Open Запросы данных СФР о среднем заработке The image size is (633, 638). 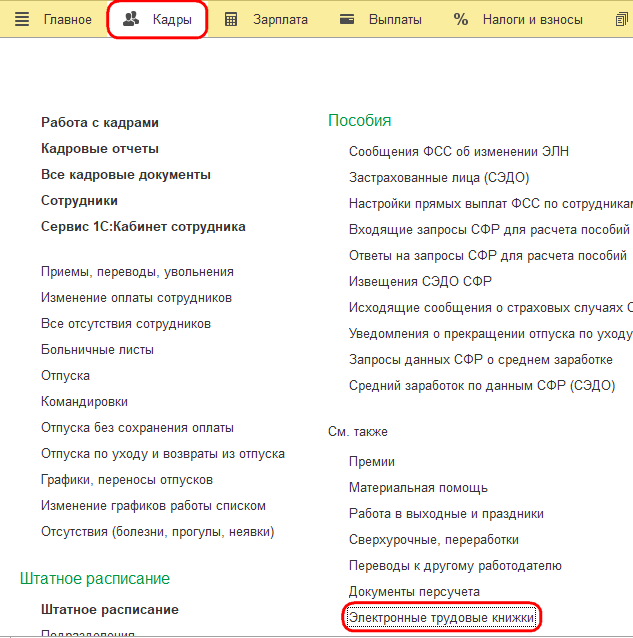[481, 360]
